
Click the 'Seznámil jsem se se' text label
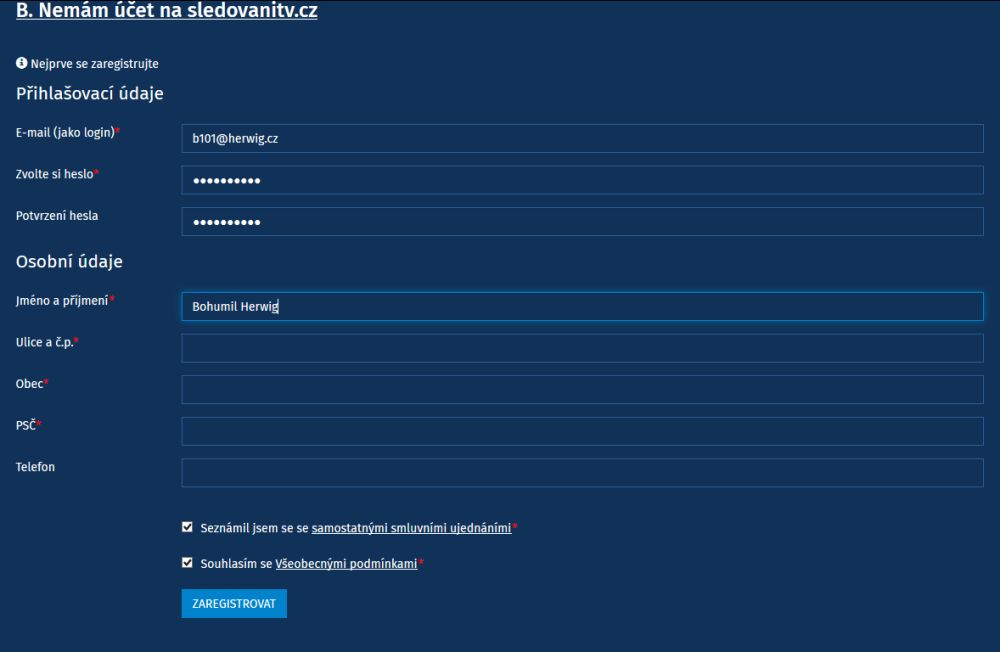(254, 528)
